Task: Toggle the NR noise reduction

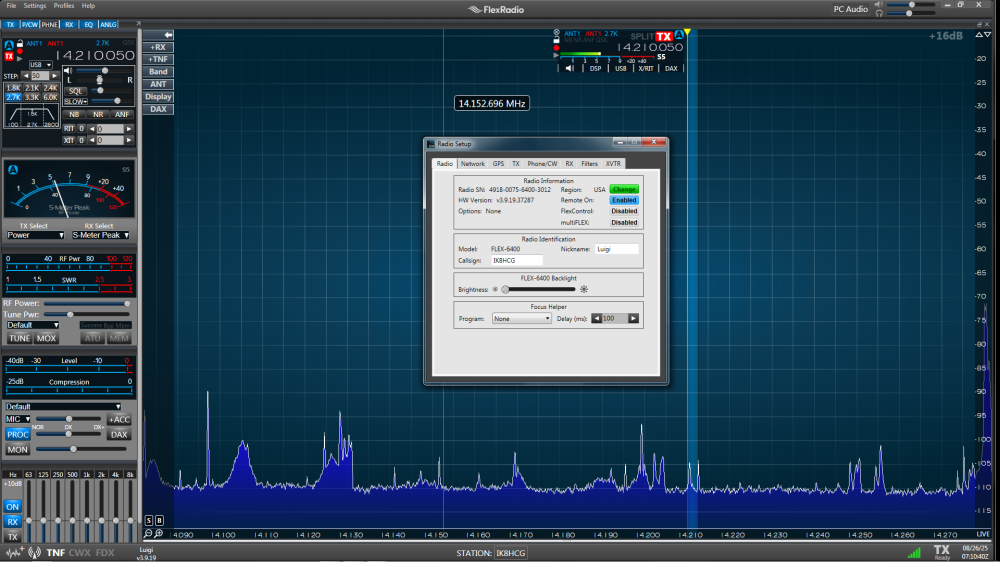Action: [98, 114]
